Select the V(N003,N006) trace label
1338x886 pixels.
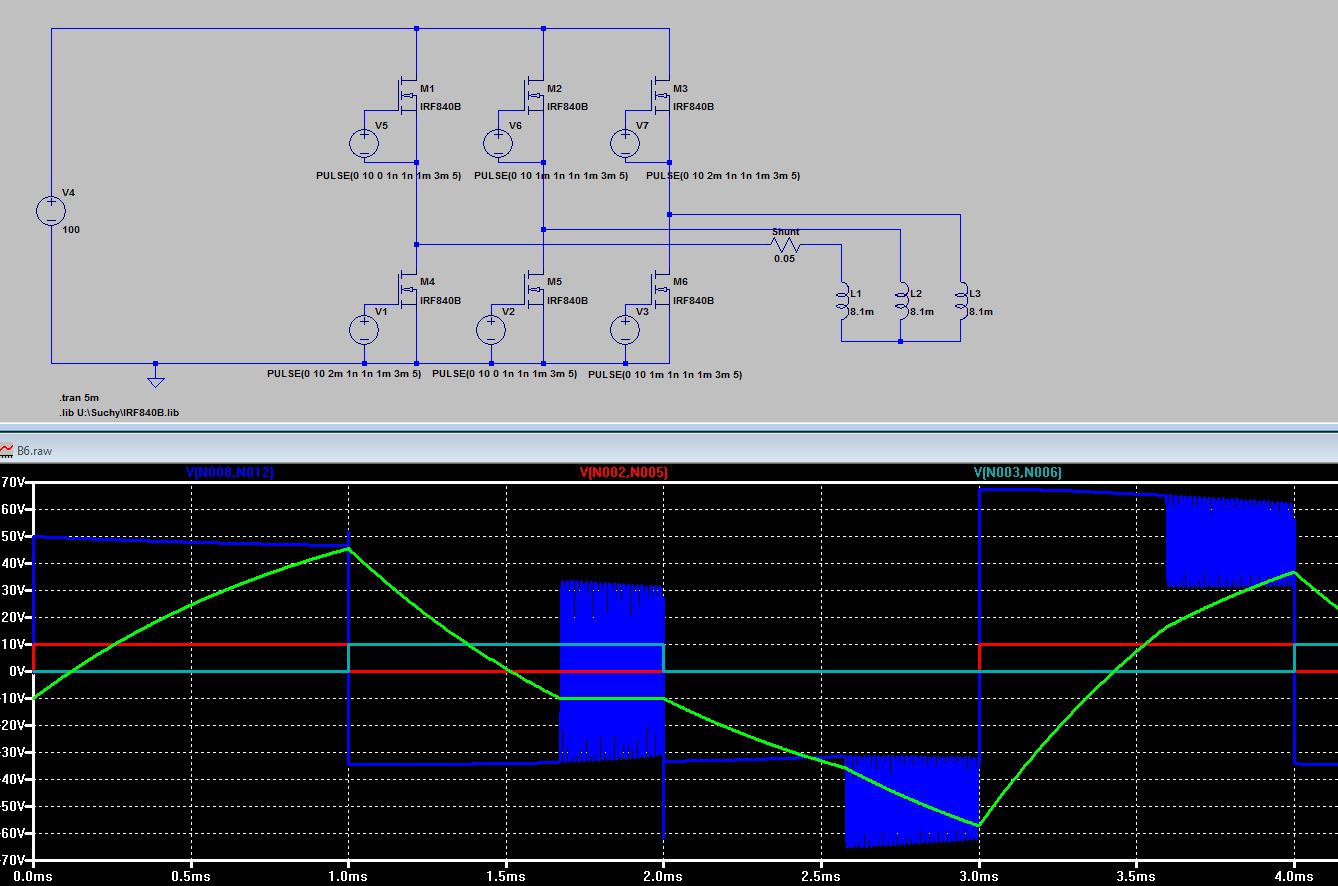tap(1018, 472)
